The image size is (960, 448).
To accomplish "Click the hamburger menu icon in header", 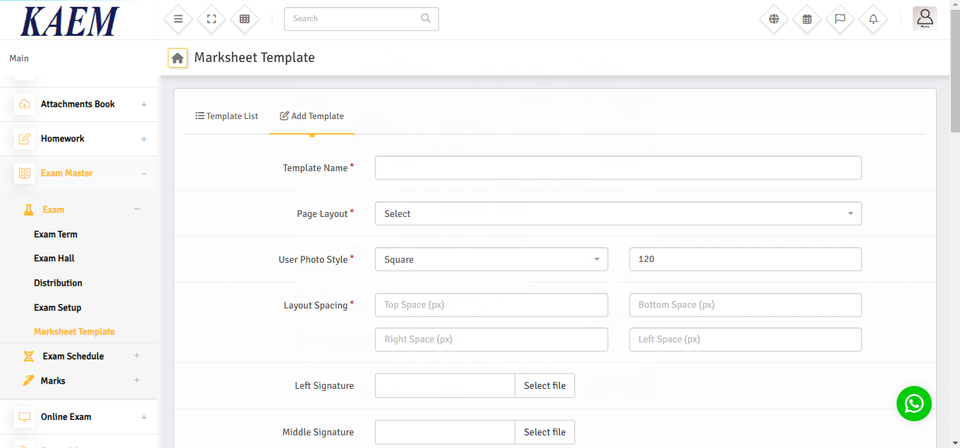I will click(x=178, y=19).
